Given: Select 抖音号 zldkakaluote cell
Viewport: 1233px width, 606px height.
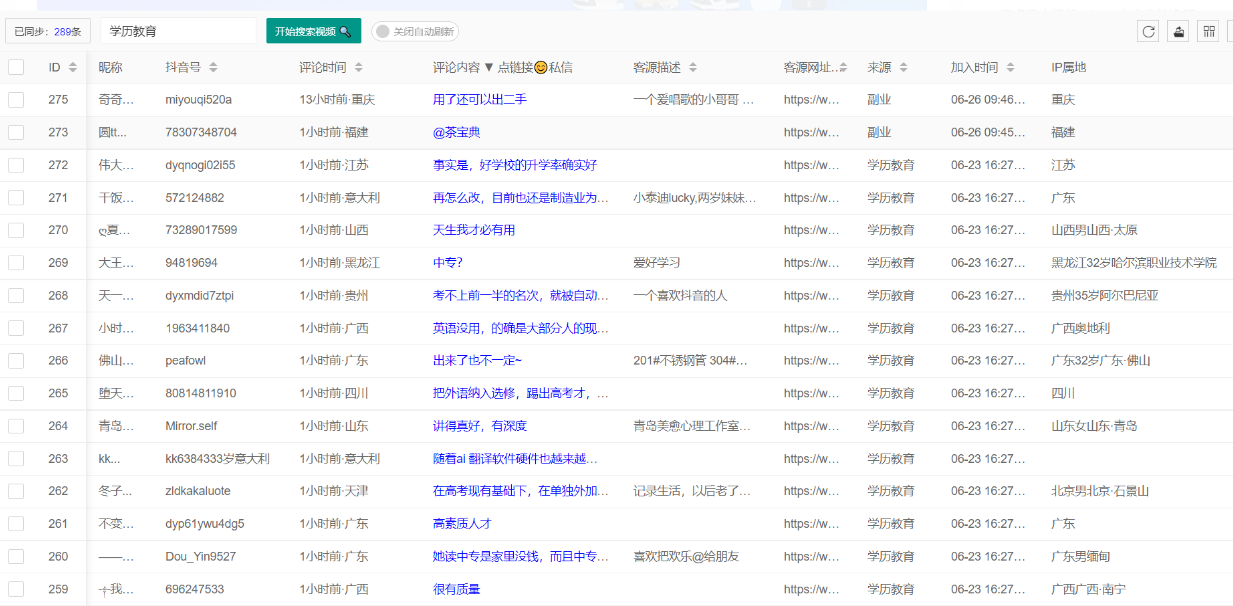Looking at the screenshot, I should click(x=198, y=491).
